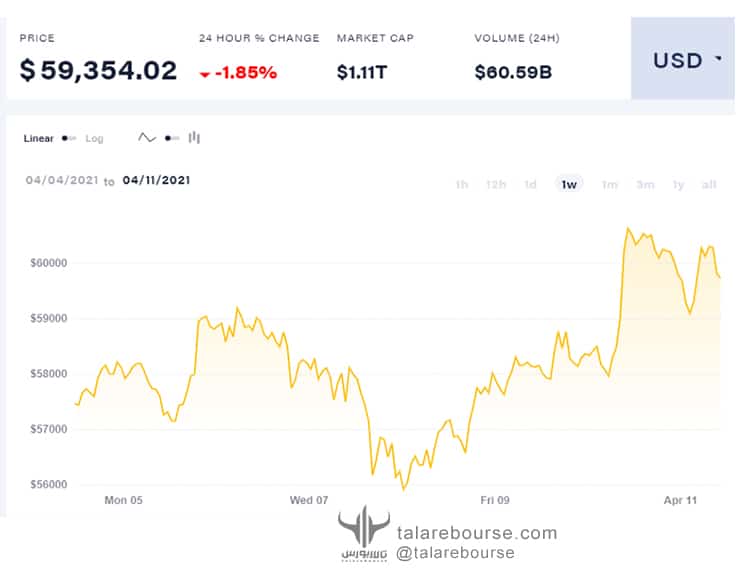The width and height of the screenshot is (750, 574).
Task: Open the USD currency dropdown
Action: point(683,58)
